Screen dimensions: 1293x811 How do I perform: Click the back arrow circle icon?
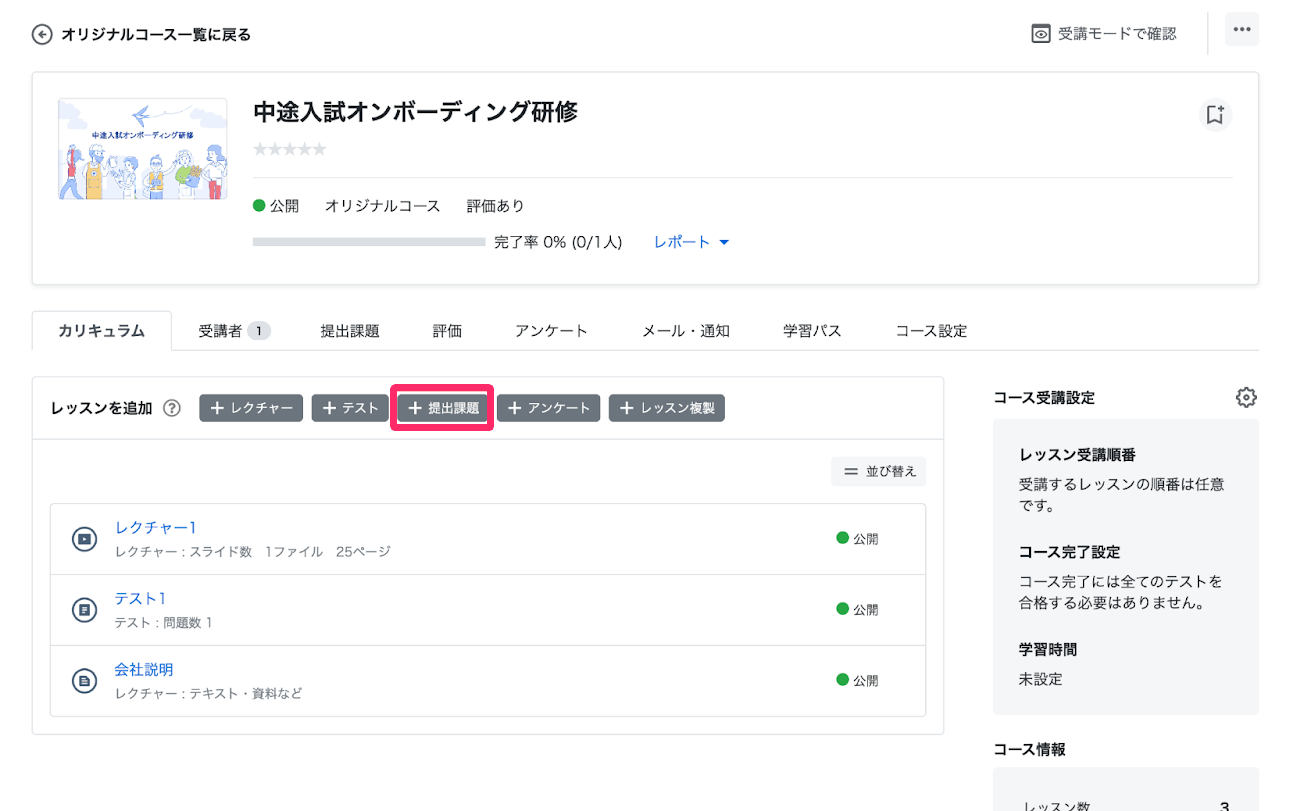42,35
